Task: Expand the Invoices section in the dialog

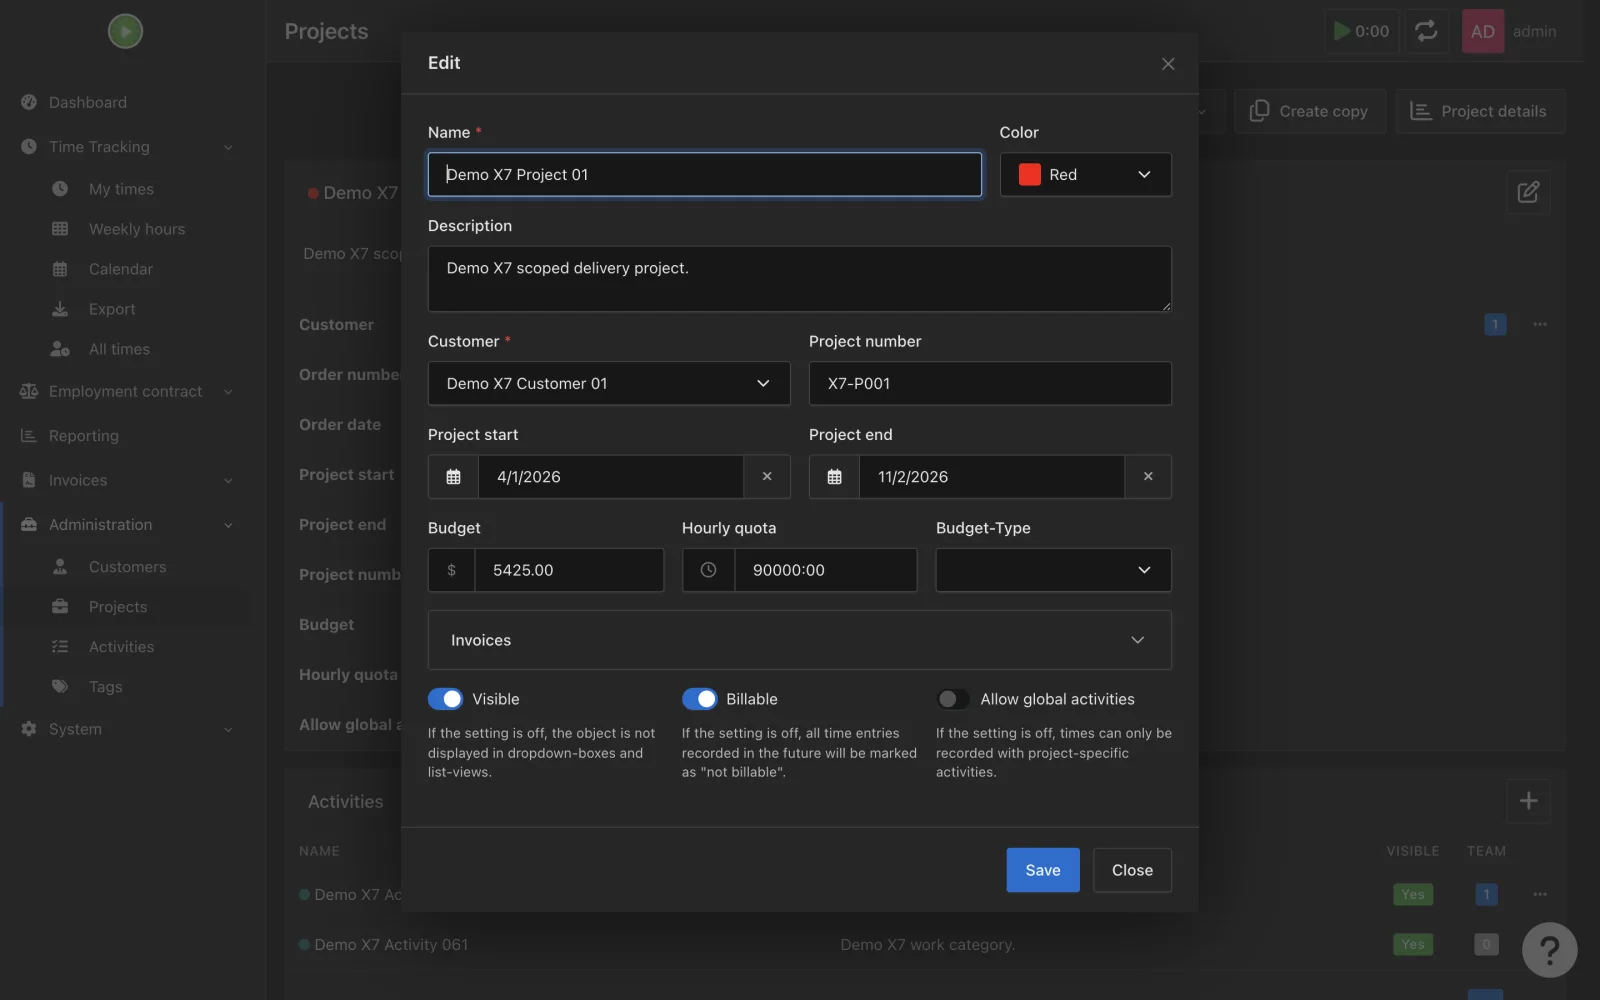Action: point(800,640)
